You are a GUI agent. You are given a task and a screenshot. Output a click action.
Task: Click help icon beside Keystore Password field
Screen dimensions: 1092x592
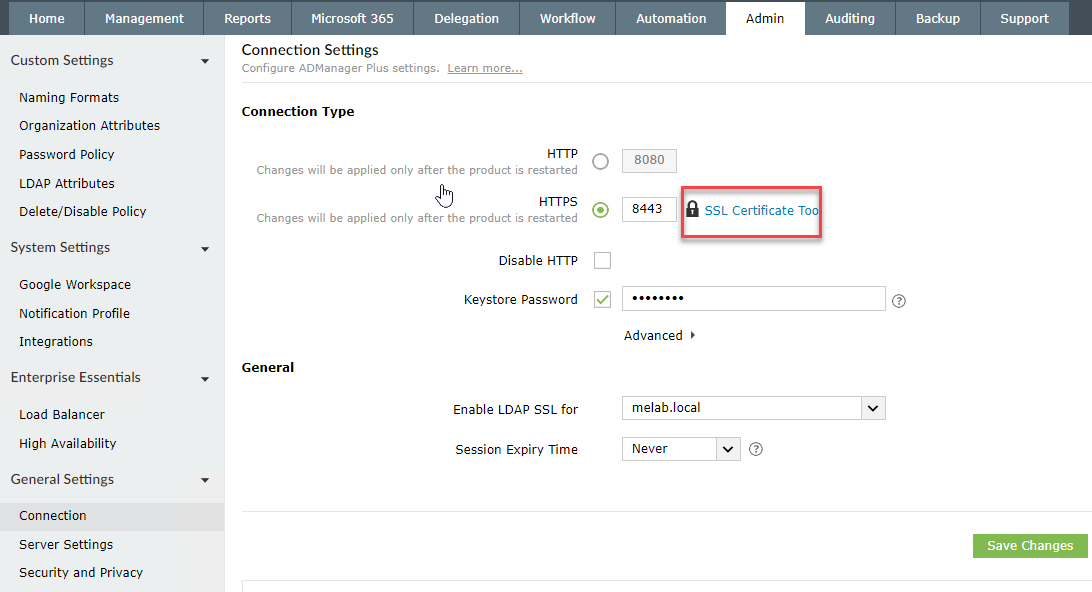[x=898, y=300]
